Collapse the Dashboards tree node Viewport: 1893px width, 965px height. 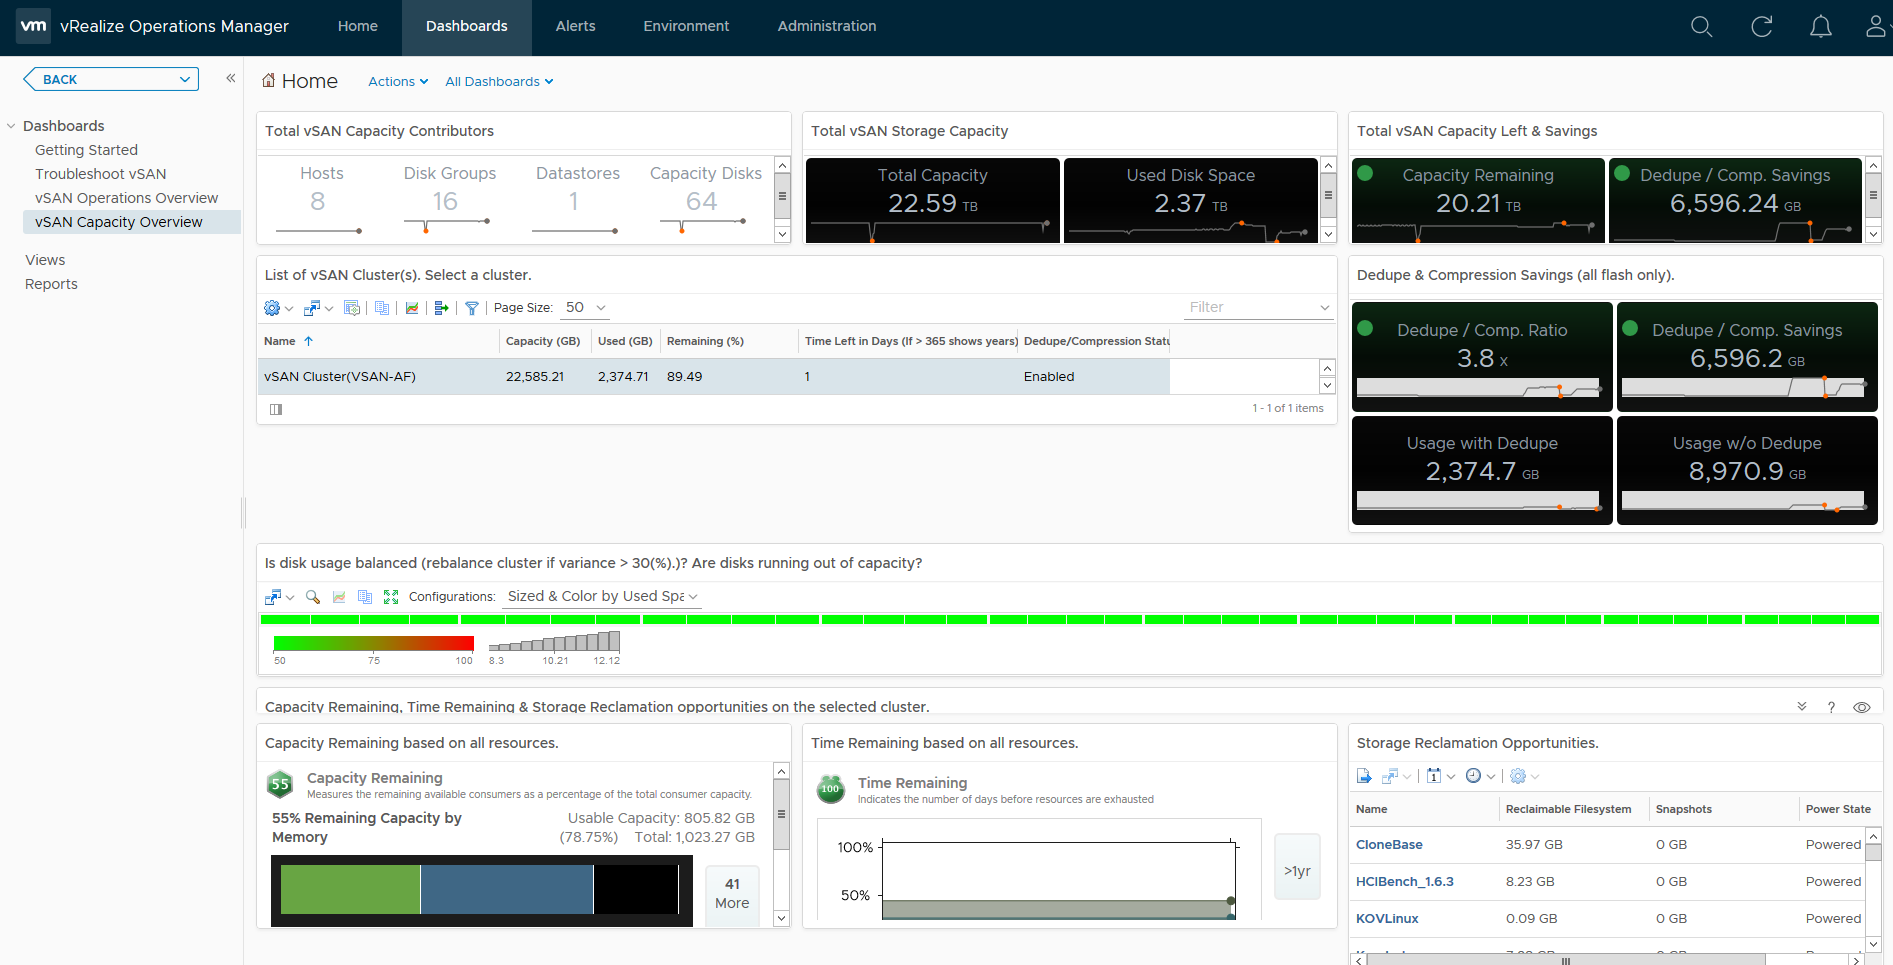[11, 126]
